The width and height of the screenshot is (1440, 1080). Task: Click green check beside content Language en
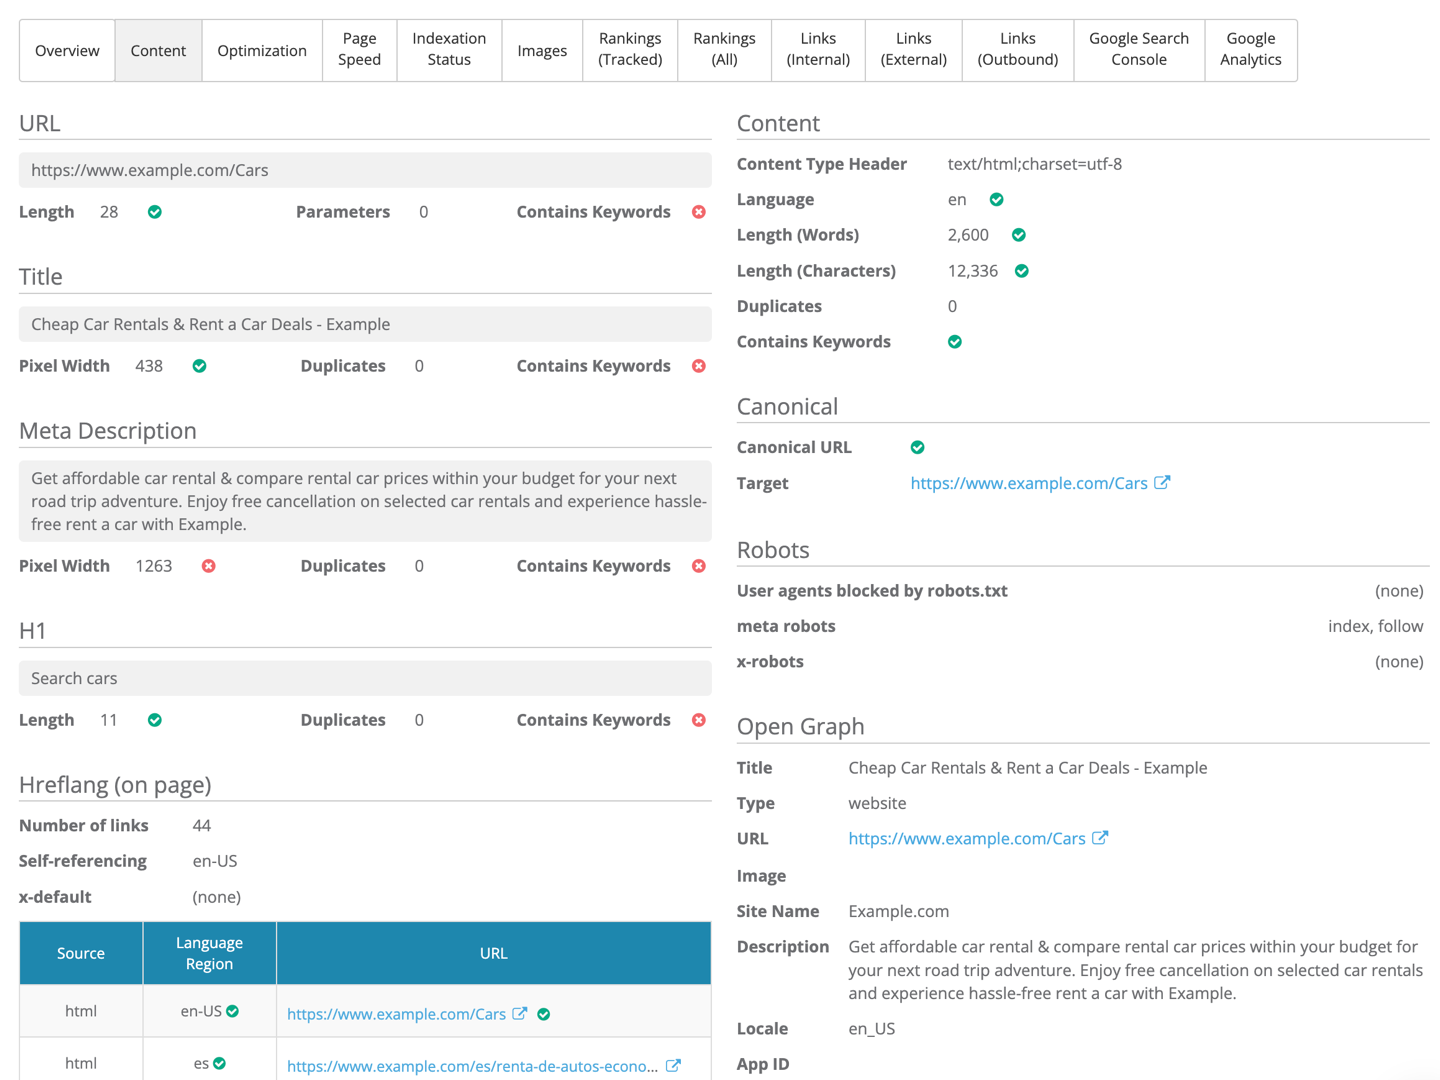(x=996, y=200)
